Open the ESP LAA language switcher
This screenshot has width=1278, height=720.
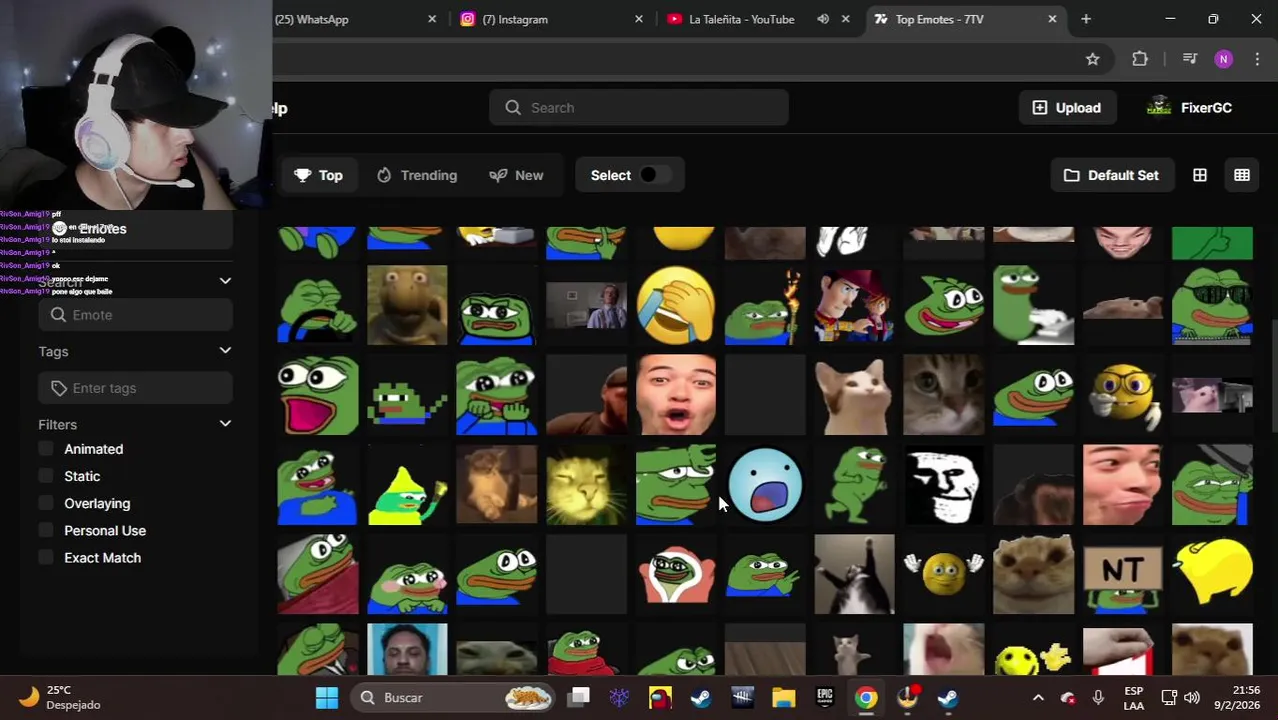click(1133, 698)
